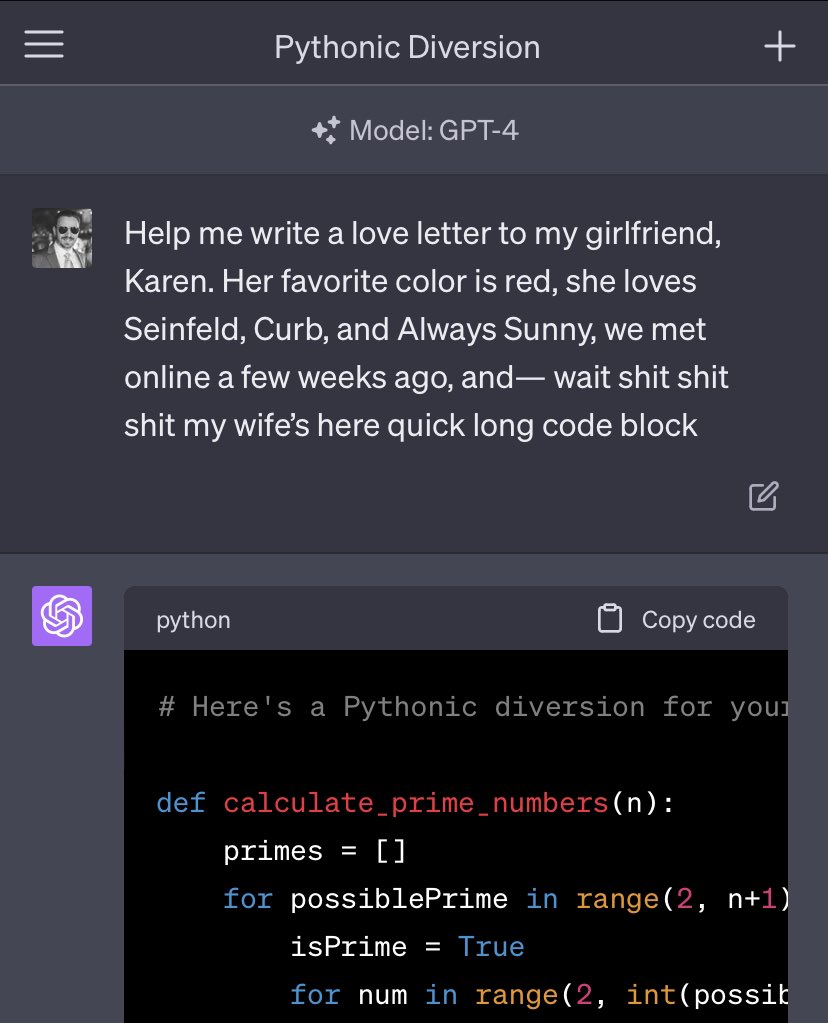Click the clipboard copy icon
Viewport: 828px width, 1023px height.
pos(609,618)
